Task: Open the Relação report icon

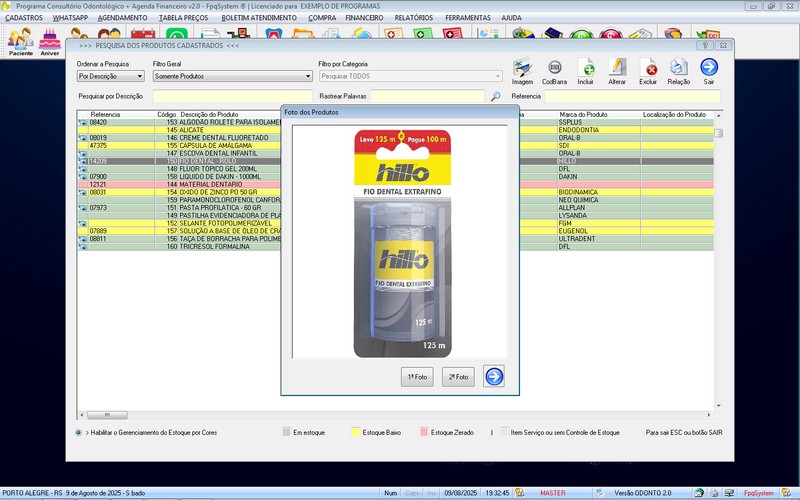Action: [679, 68]
